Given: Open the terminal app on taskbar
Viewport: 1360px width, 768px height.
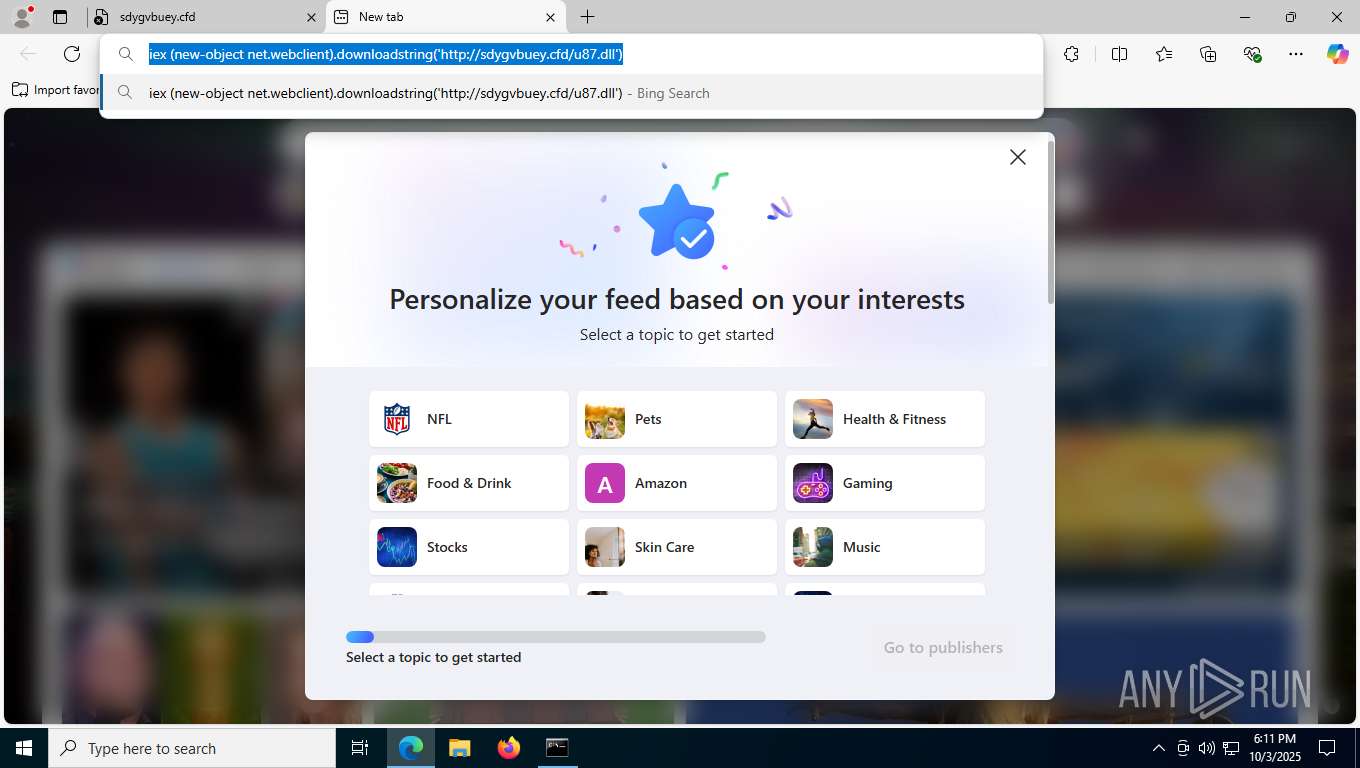Looking at the screenshot, I should tap(557, 748).
